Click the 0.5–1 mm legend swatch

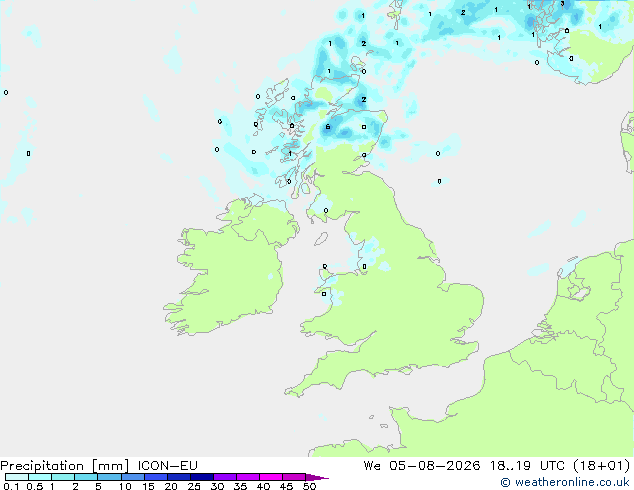click(40, 477)
